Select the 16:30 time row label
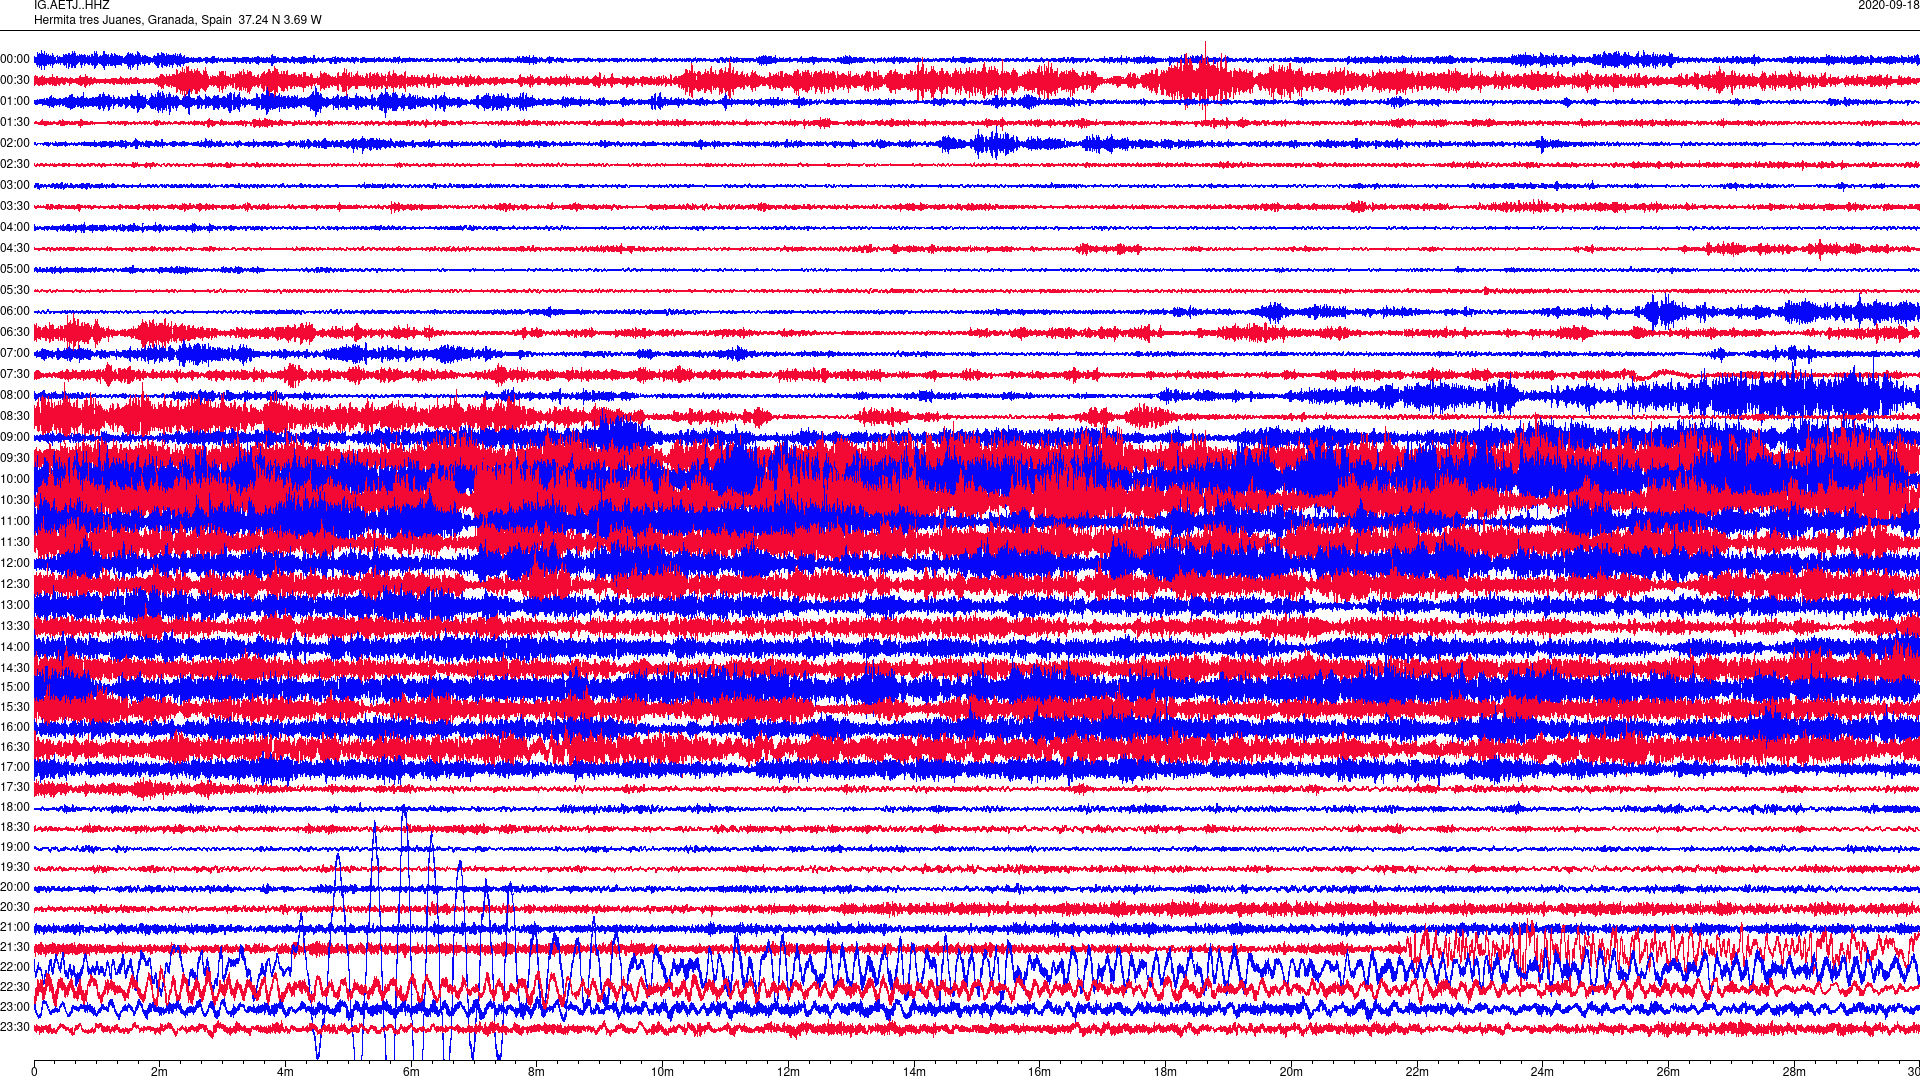Viewport: 1920px width, 1080px height. [15, 748]
